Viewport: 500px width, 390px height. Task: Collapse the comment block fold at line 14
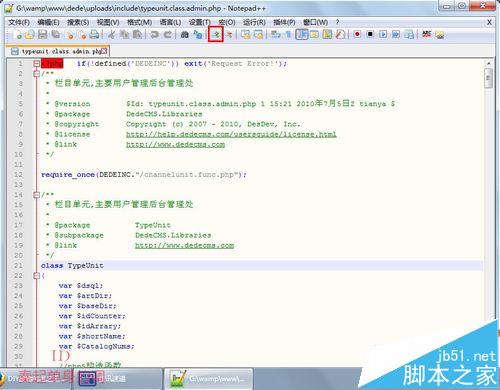click(36, 194)
